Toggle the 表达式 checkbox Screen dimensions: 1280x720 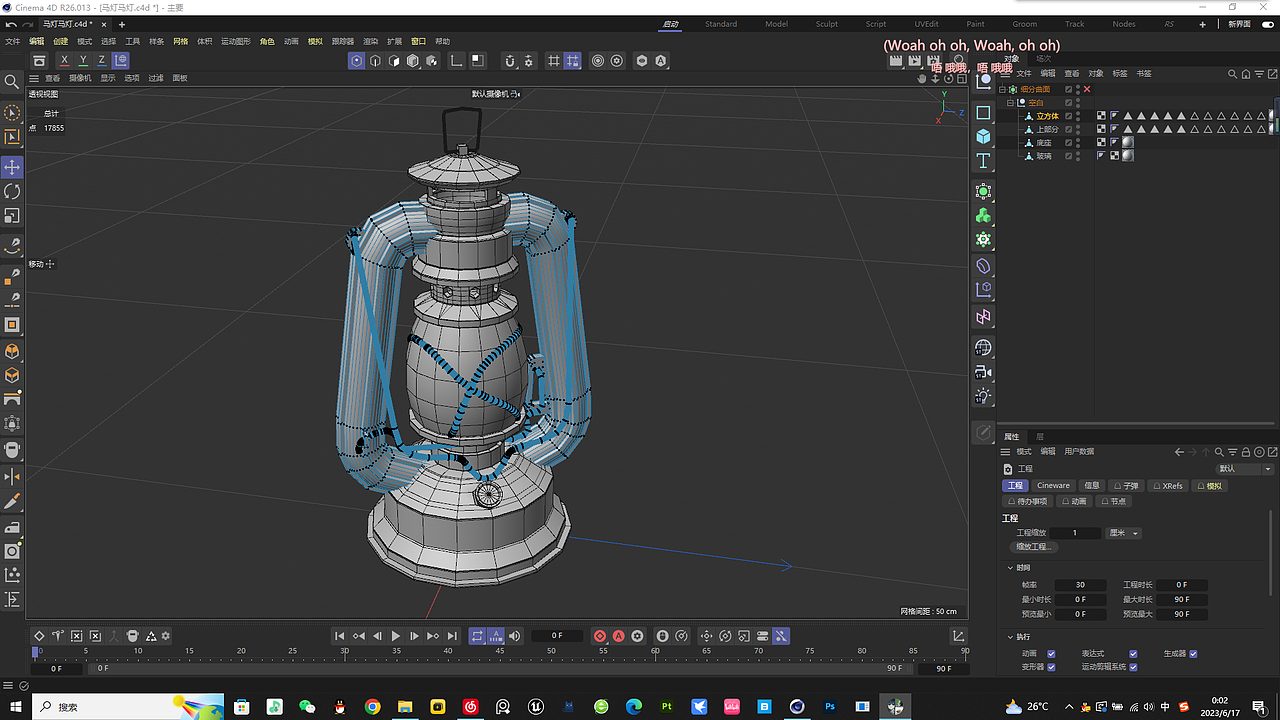pos(1133,654)
